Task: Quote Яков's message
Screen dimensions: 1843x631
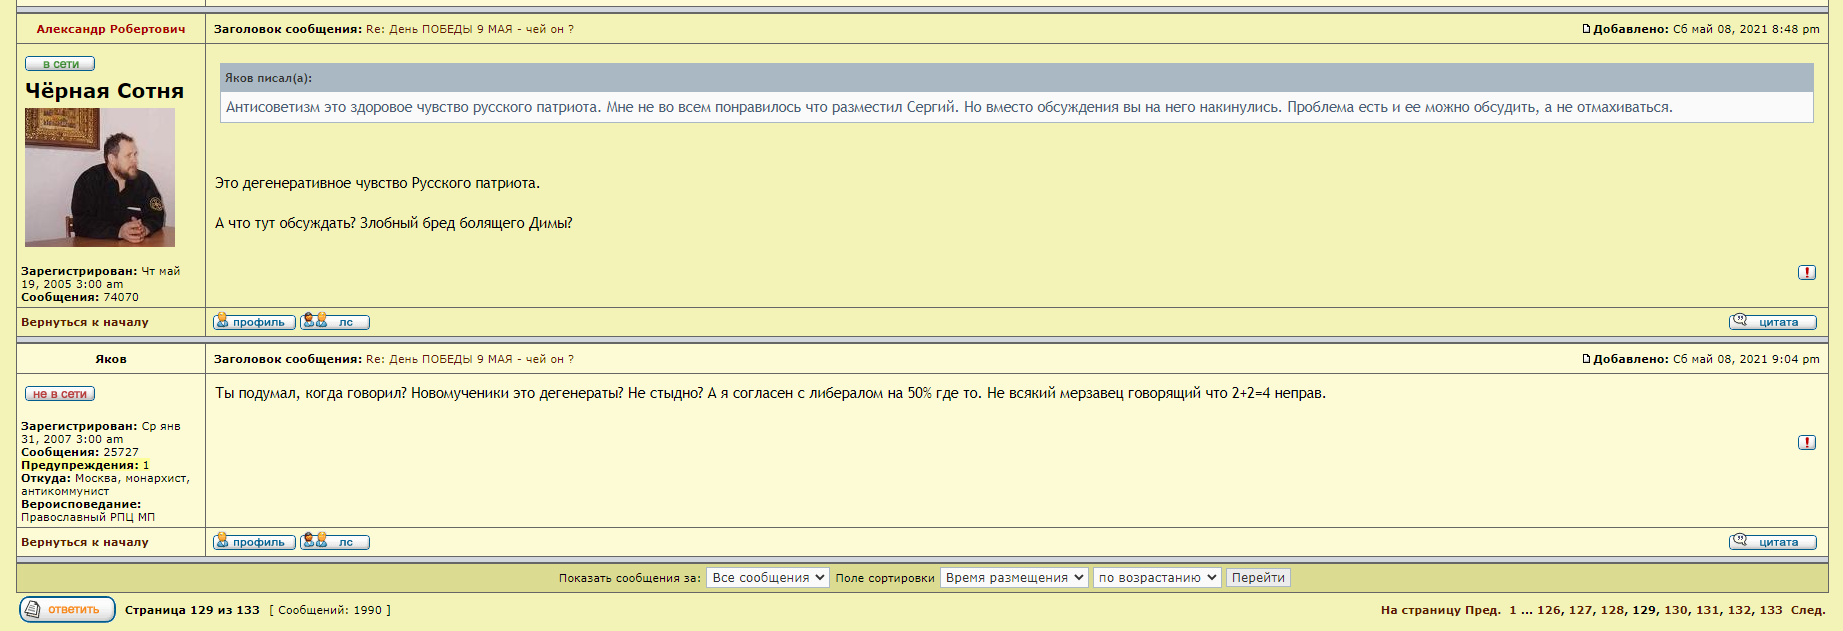Action: click(x=1772, y=542)
